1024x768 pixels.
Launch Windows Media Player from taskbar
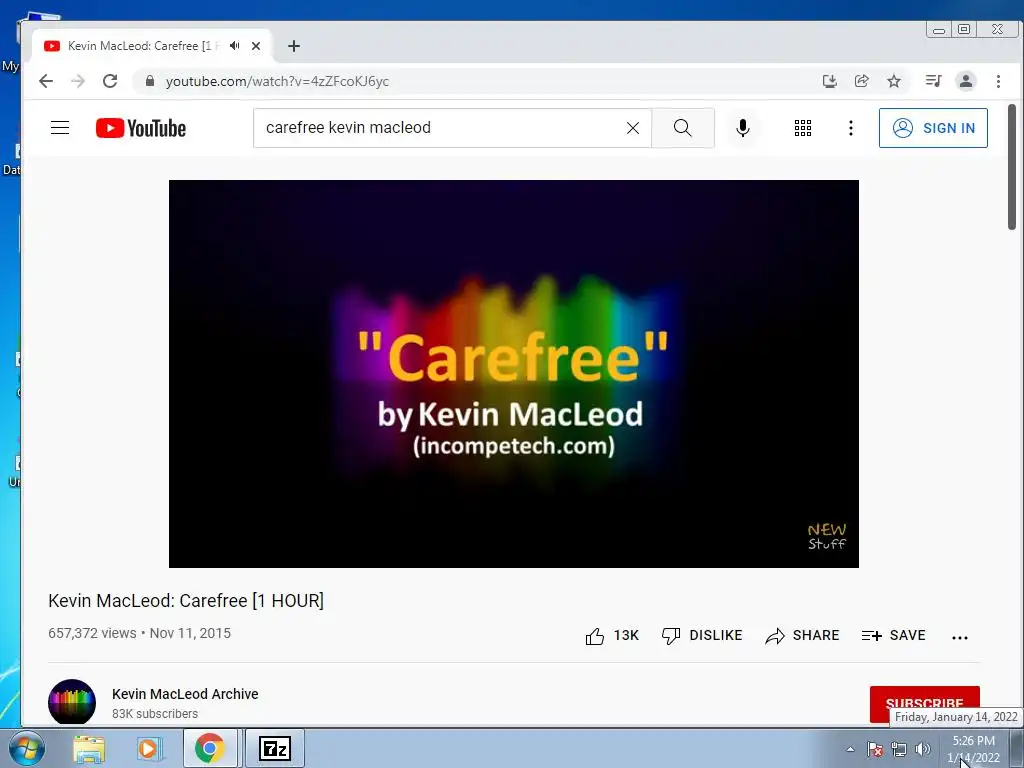click(x=149, y=748)
